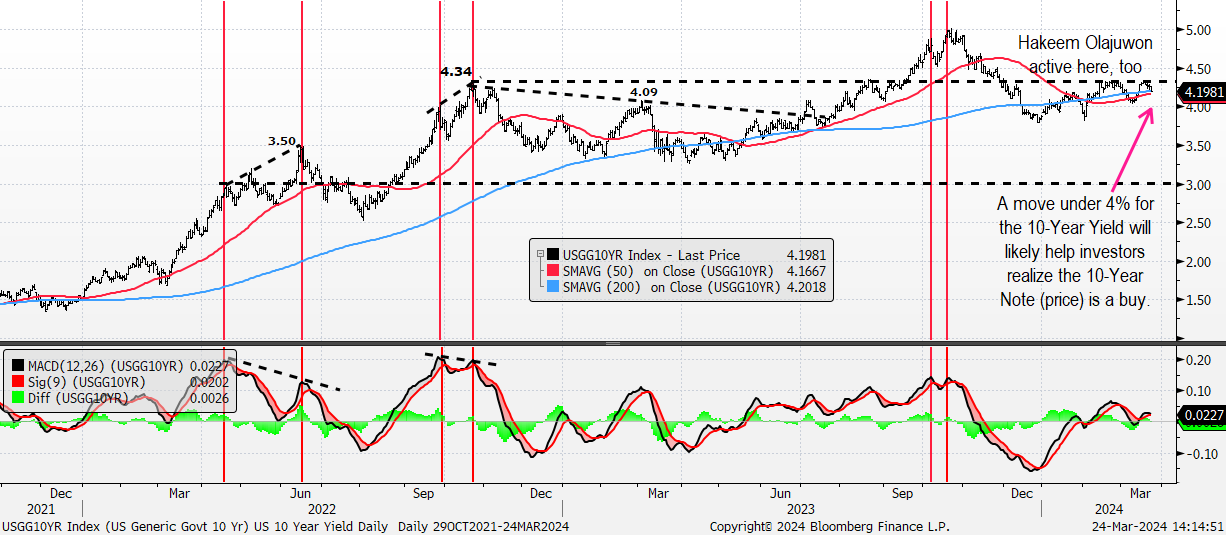This screenshot has width=1226, height=535.
Task: Click the black 4.1981 price tag on the y-axis
Action: (1202, 92)
